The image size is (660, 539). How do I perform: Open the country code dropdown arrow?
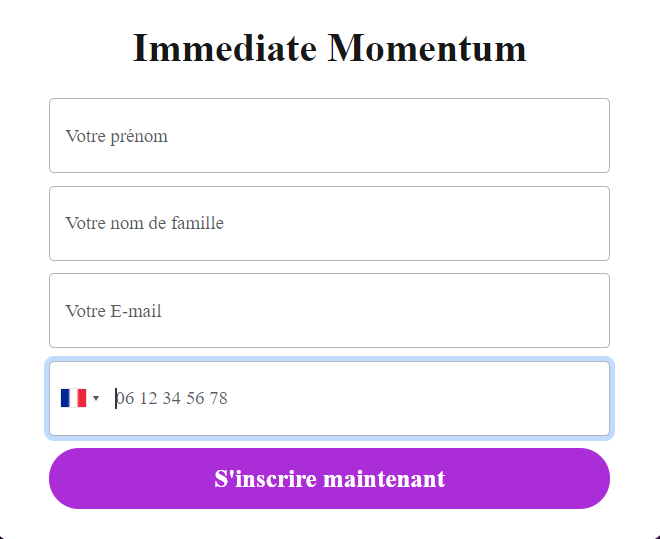(x=96, y=398)
